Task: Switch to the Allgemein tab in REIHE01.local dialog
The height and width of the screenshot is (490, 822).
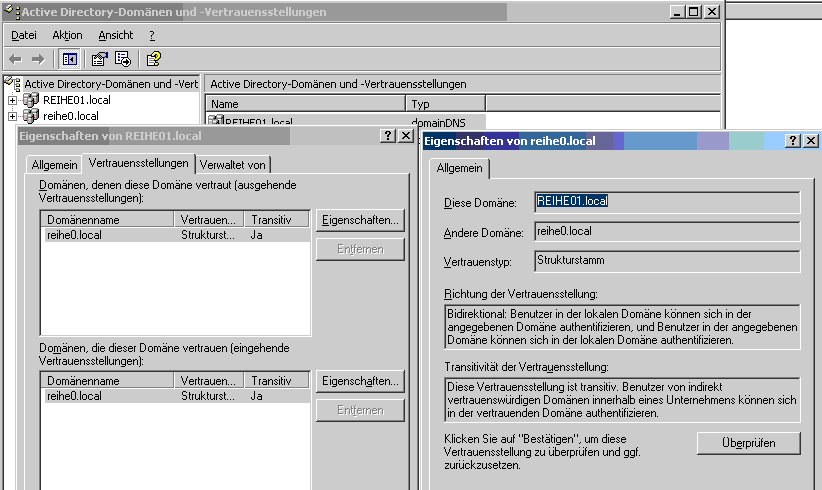Action: 54,165
